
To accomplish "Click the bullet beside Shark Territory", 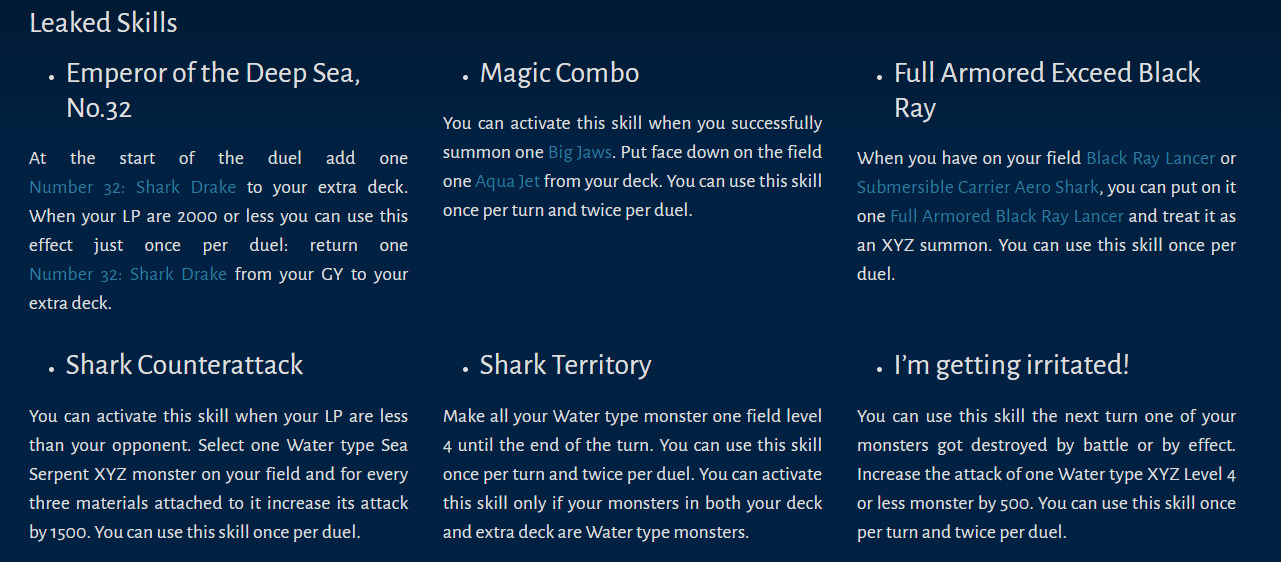I will [466, 368].
